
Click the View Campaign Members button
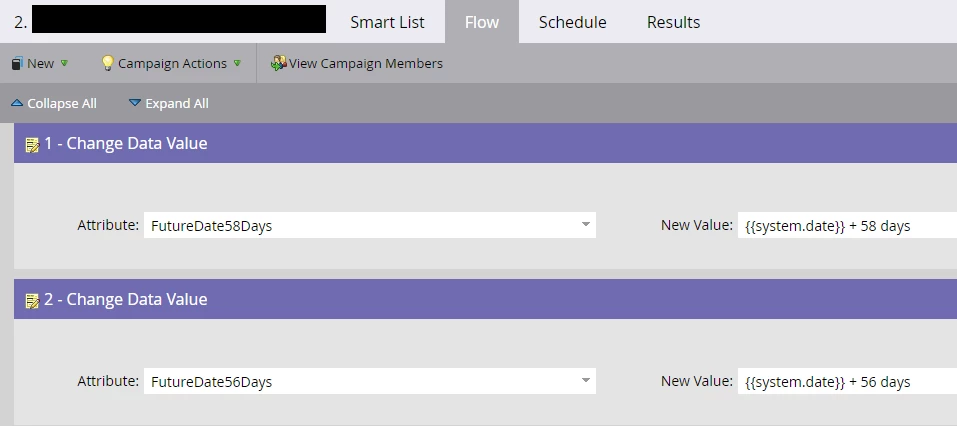(357, 63)
